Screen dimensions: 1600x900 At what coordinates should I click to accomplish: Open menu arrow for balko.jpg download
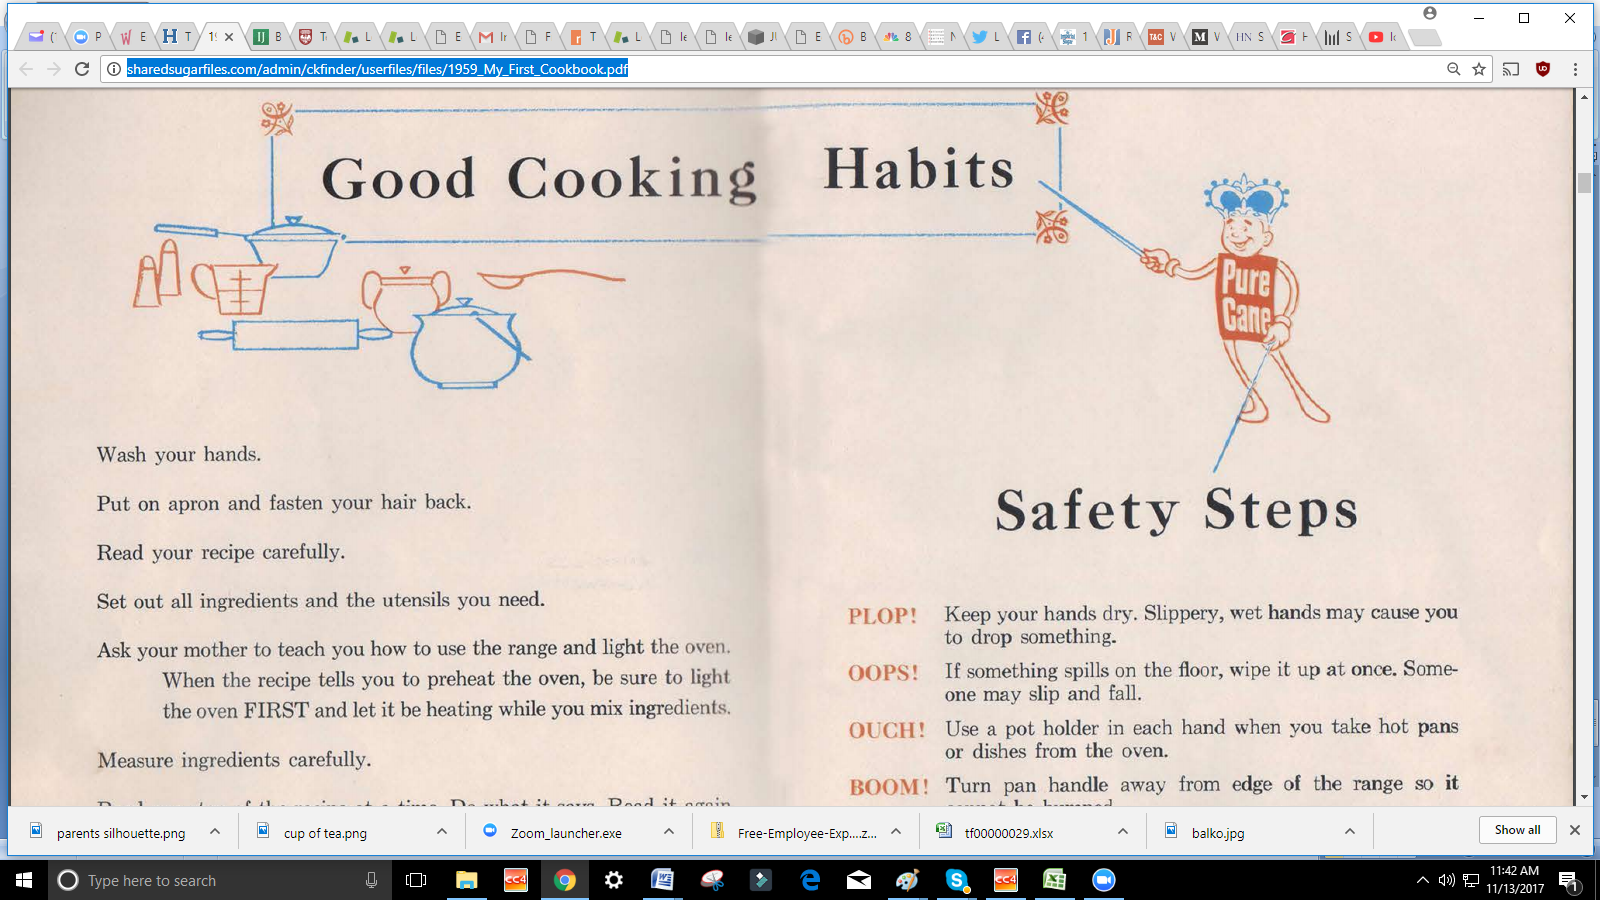pyautogui.click(x=1350, y=832)
